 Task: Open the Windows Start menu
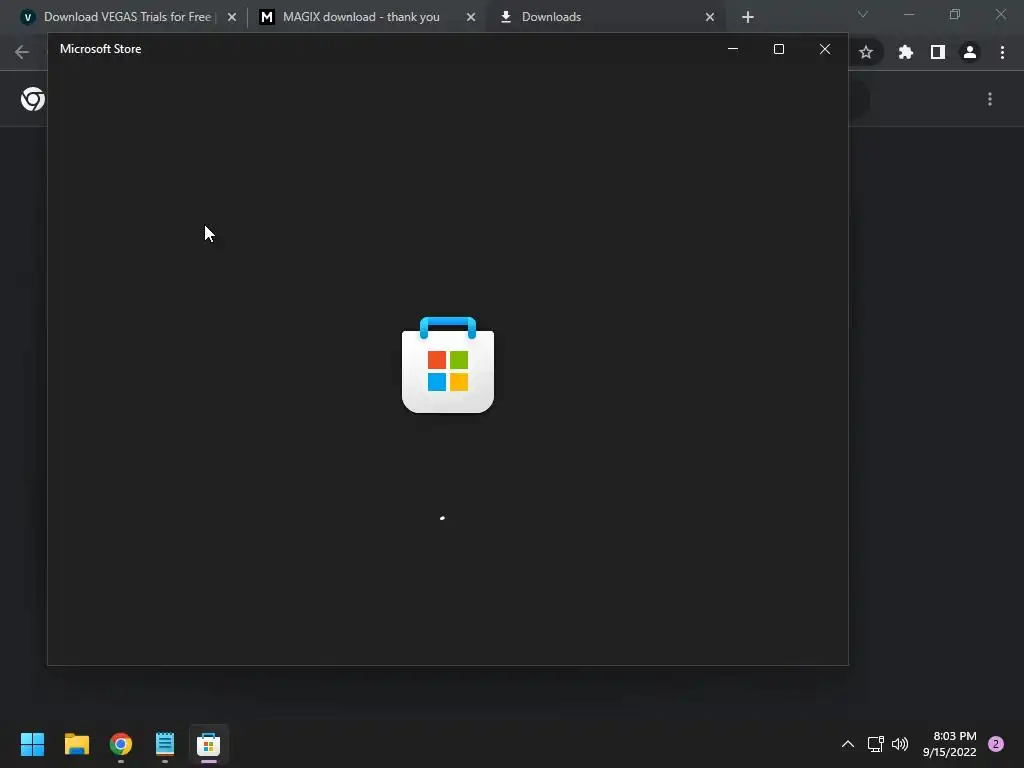[32, 744]
